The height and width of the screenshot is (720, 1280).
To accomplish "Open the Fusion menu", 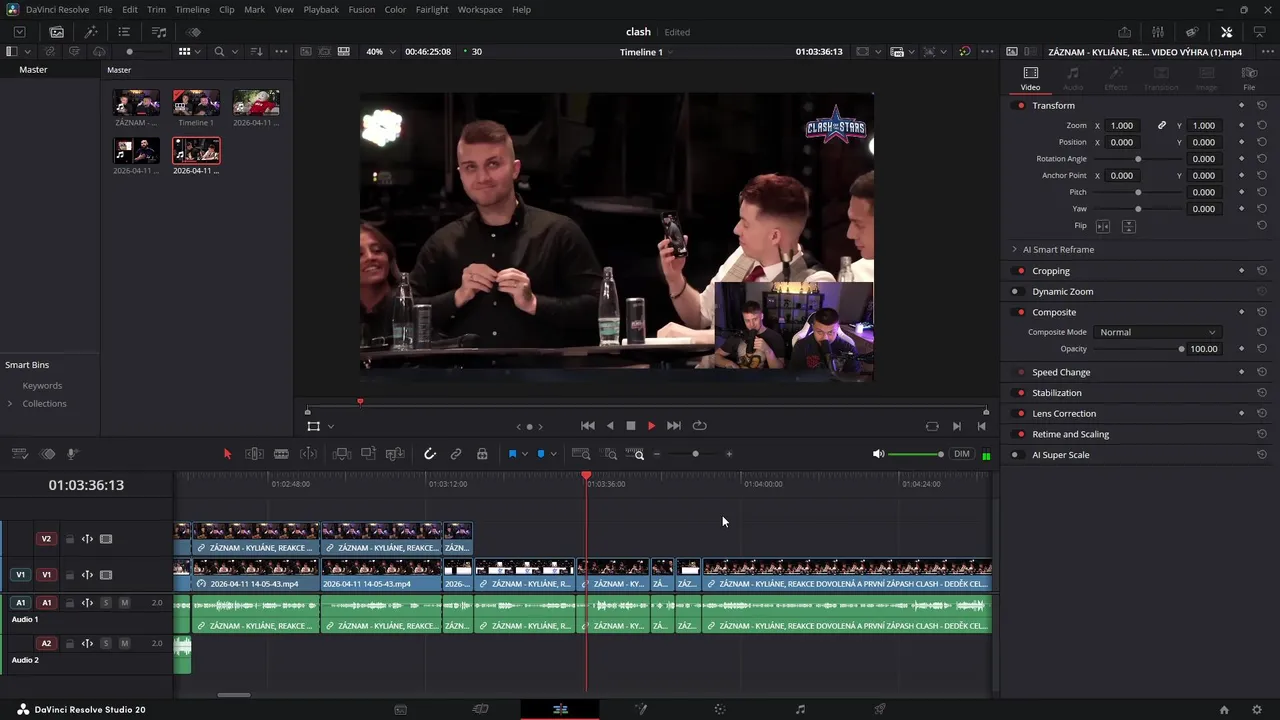I will coord(362,9).
